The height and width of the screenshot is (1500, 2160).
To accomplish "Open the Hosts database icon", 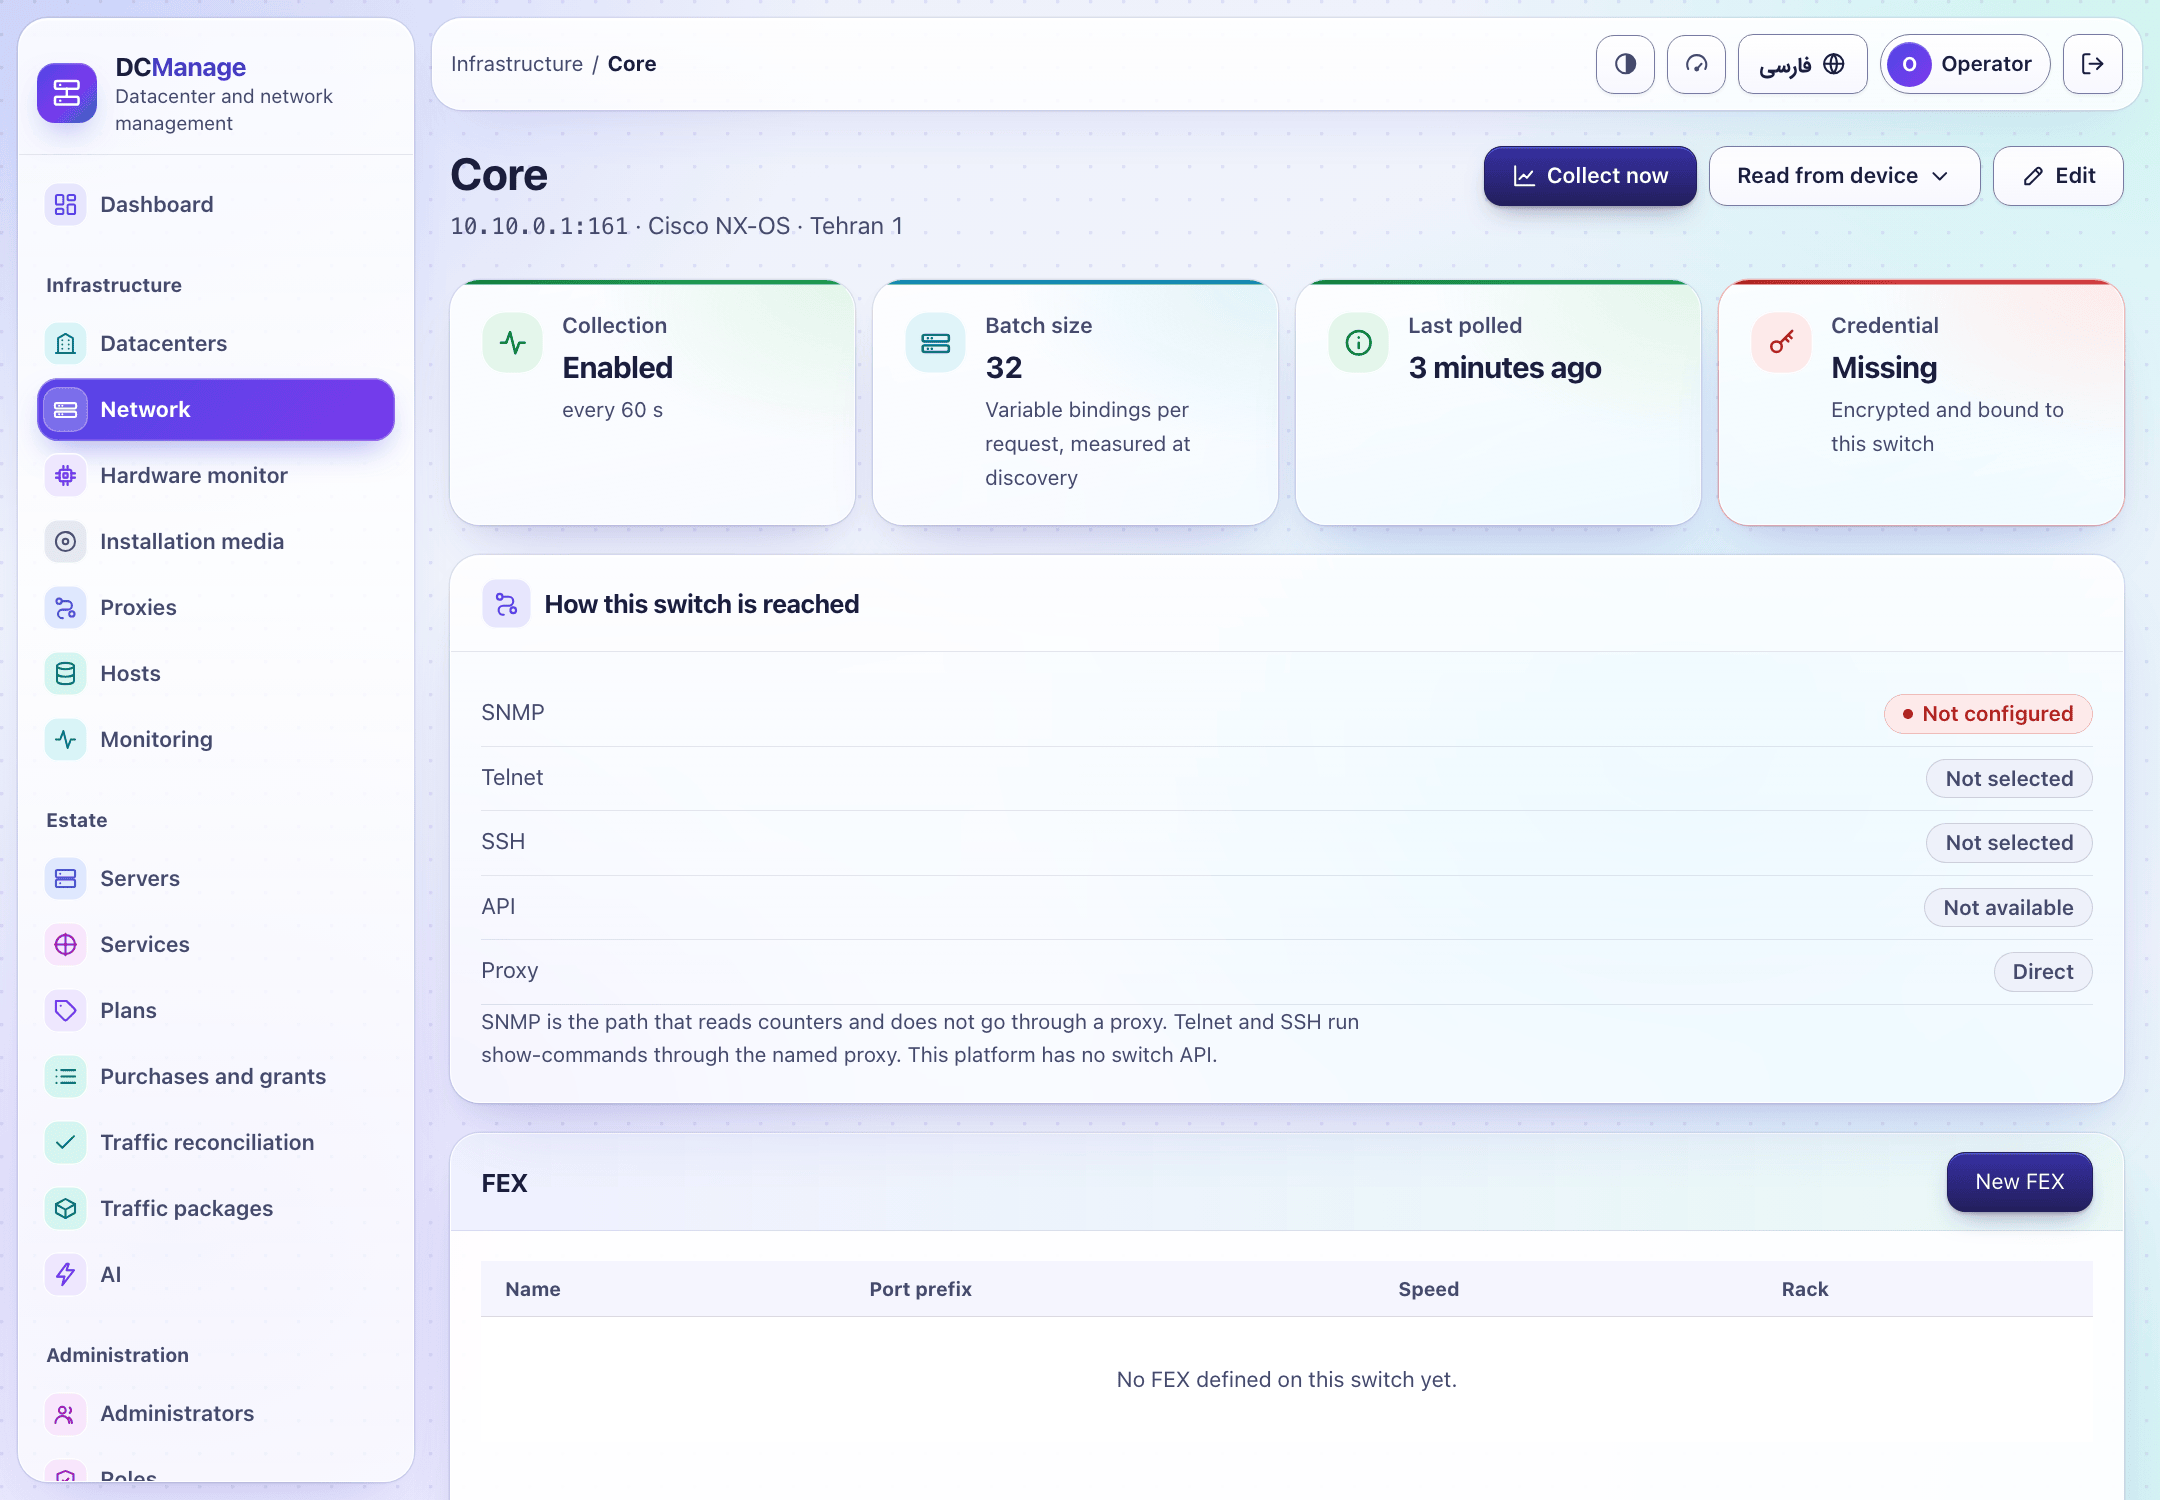I will tap(66, 674).
